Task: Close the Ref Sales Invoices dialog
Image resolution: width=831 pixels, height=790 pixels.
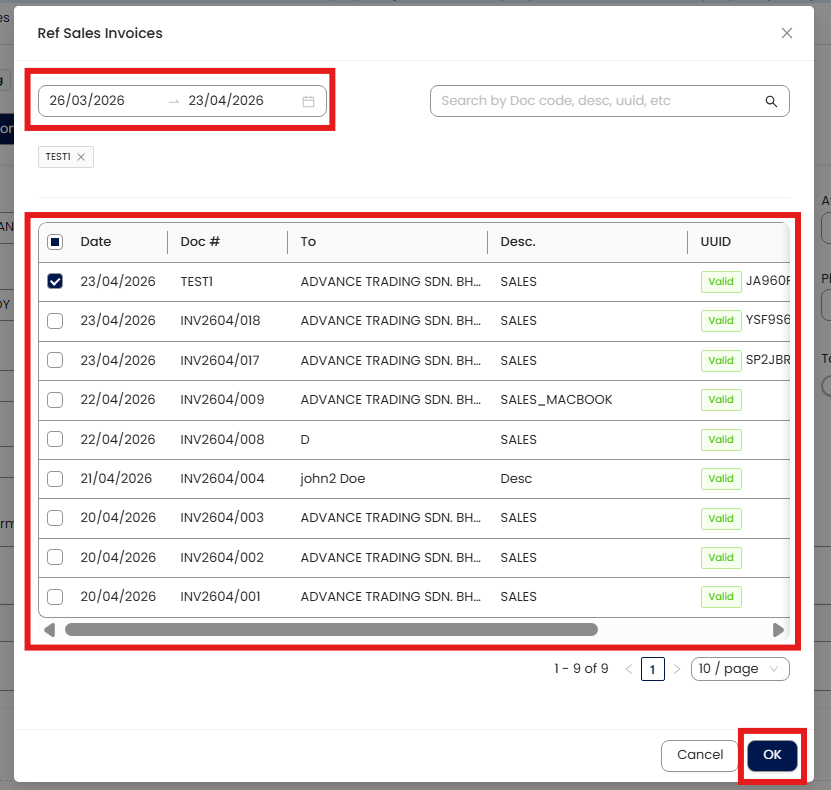Action: (787, 33)
